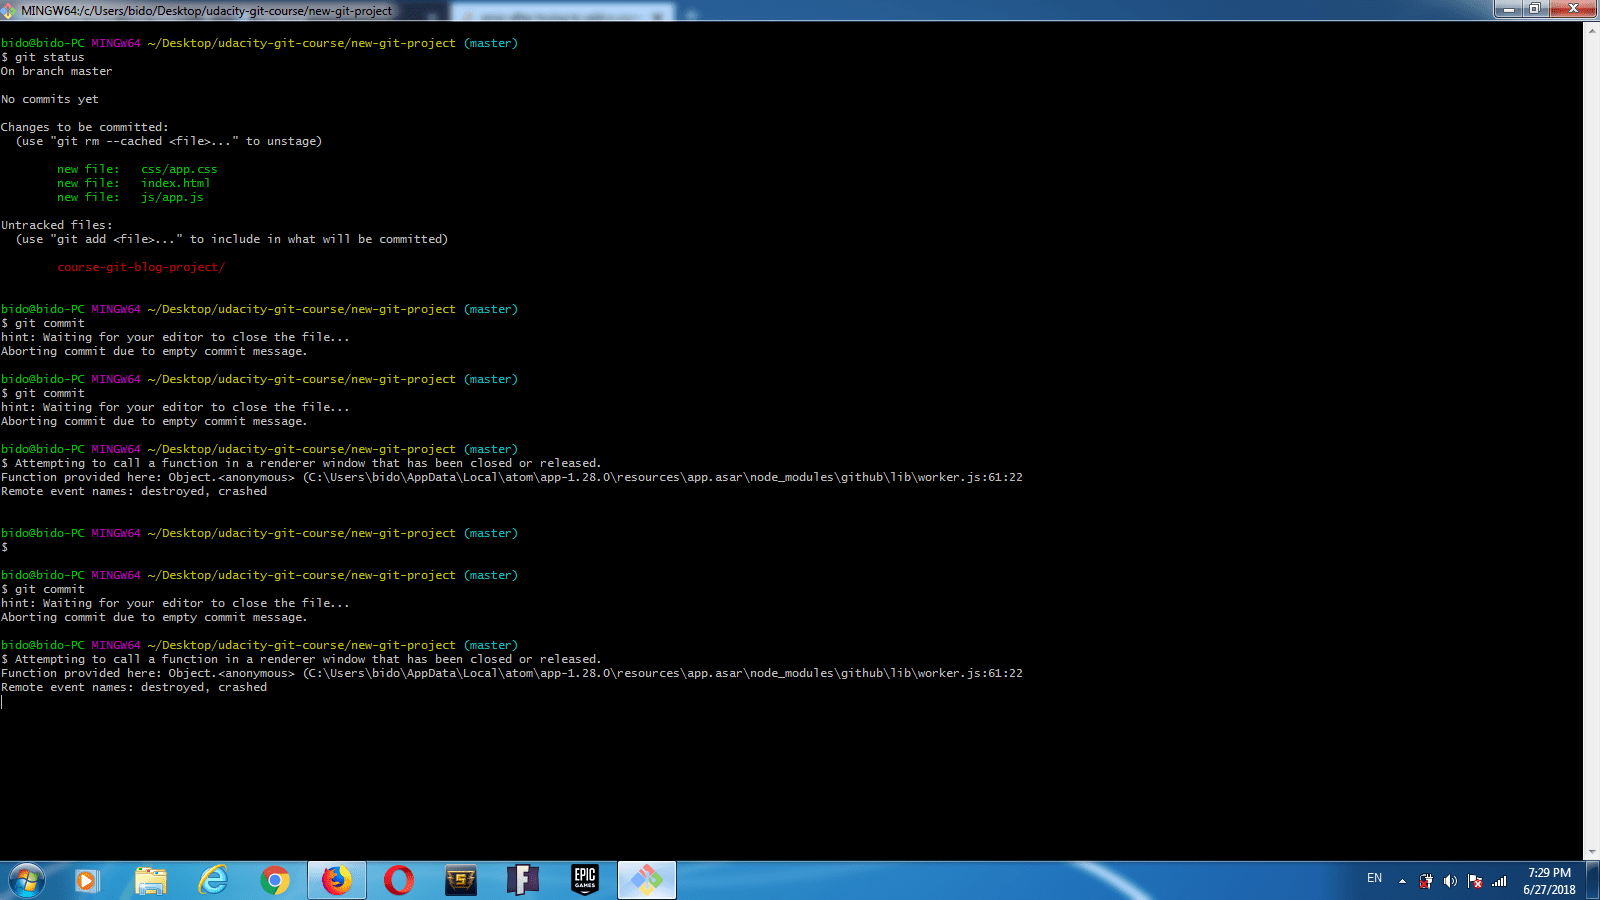This screenshot has height=900, width=1600.
Task: Launch Fortnite from the taskbar
Action: pyautogui.click(x=523, y=881)
